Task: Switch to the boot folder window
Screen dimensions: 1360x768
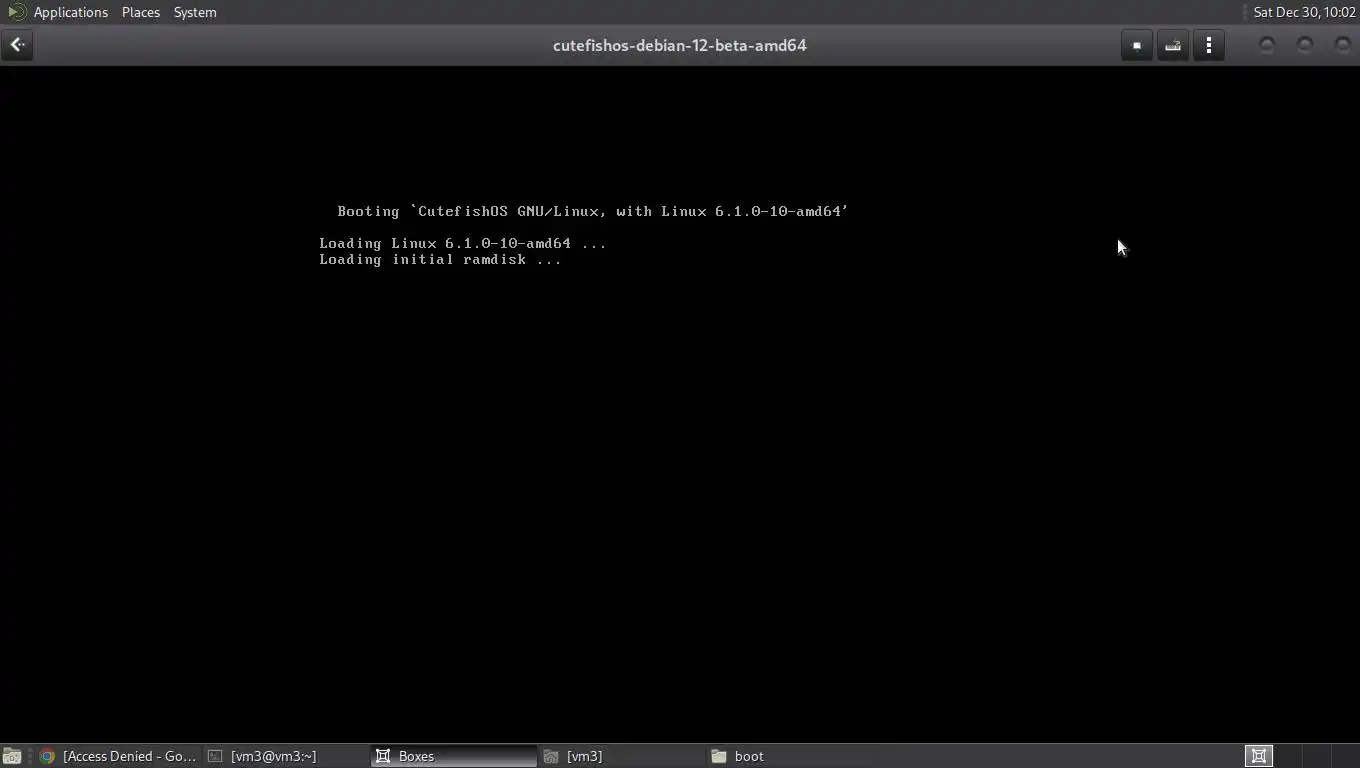Action: pyautogui.click(x=790, y=756)
